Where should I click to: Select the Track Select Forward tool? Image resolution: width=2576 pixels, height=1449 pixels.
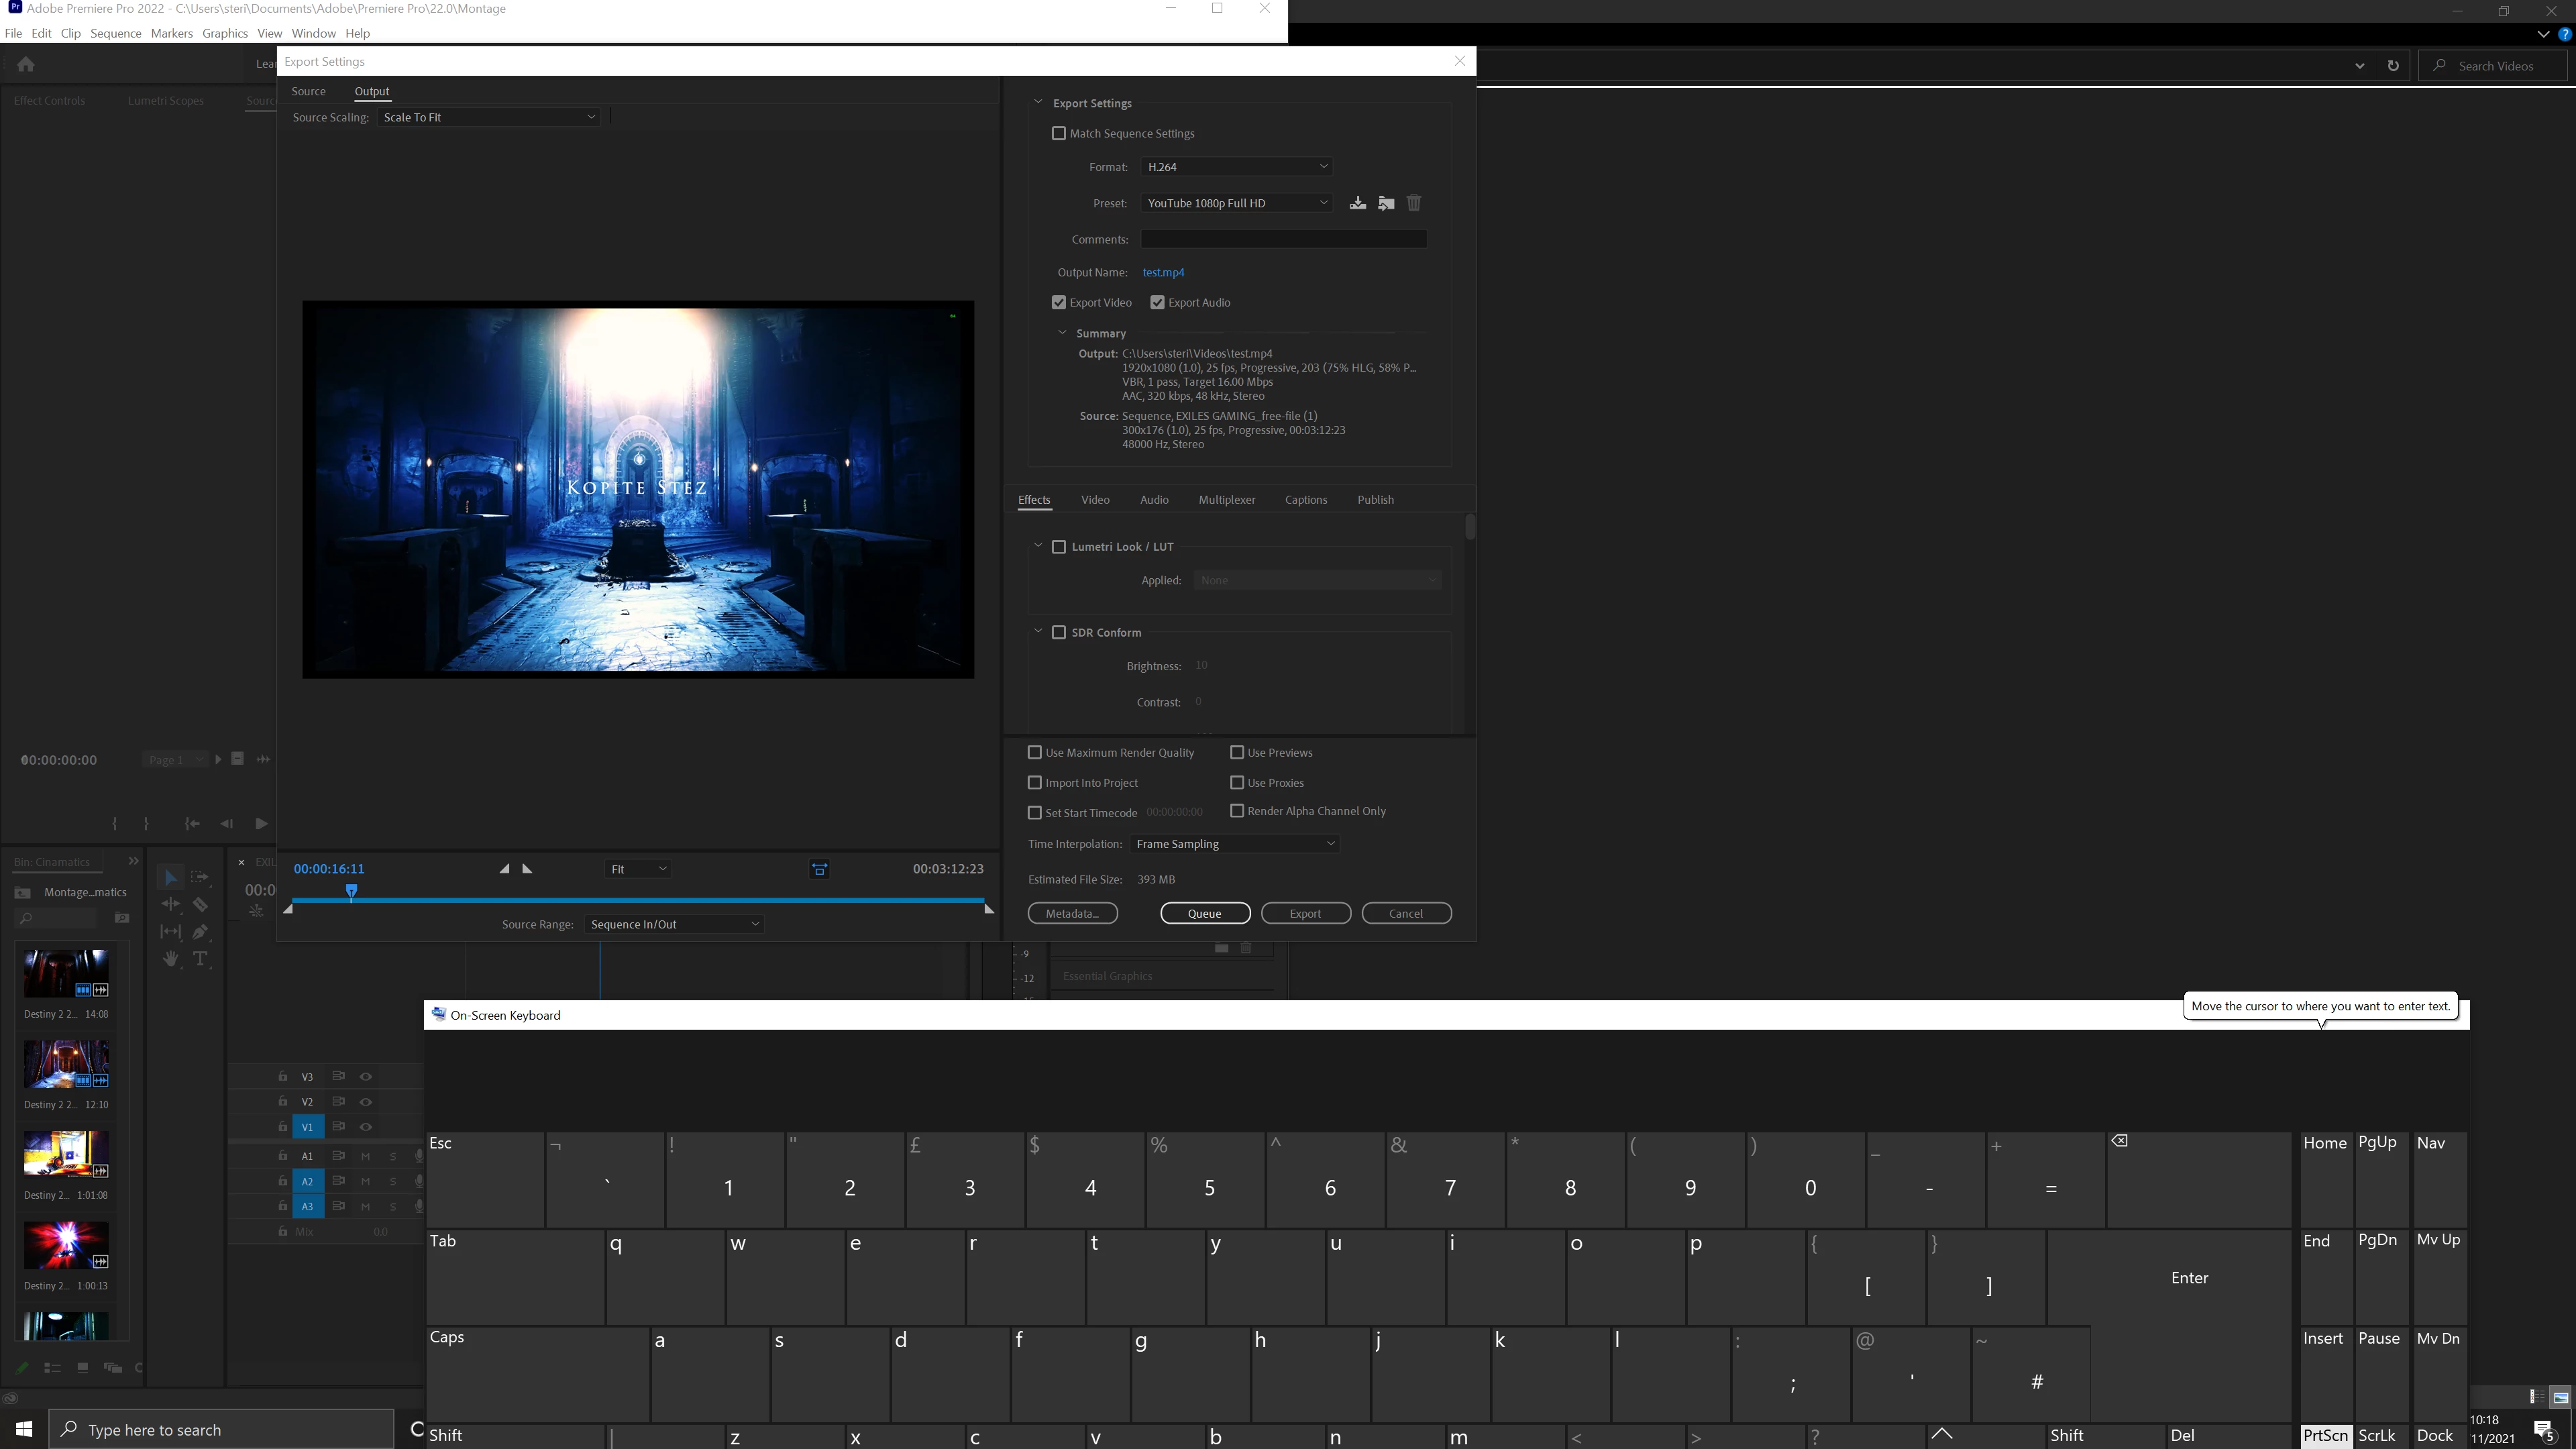(200, 877)
